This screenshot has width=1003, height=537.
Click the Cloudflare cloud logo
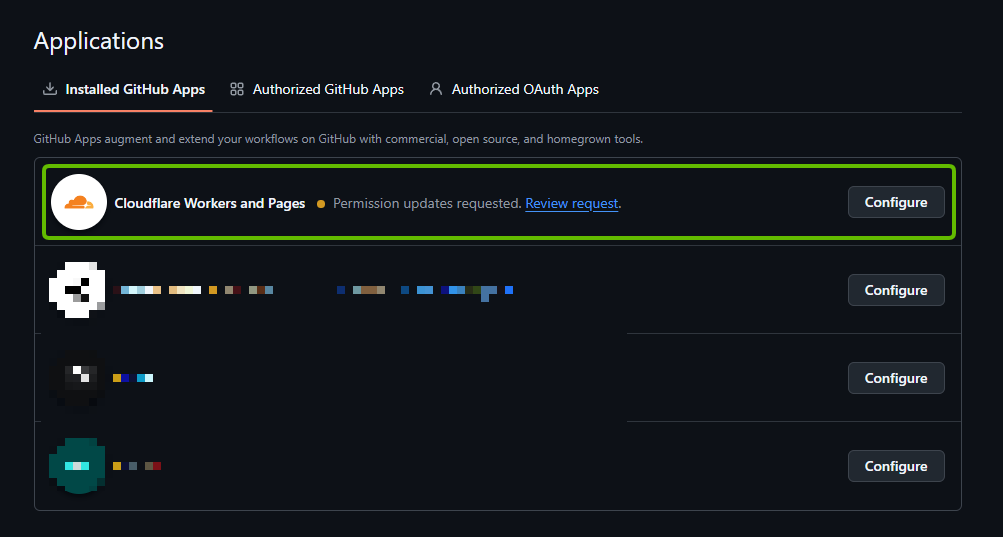point(79,202)
